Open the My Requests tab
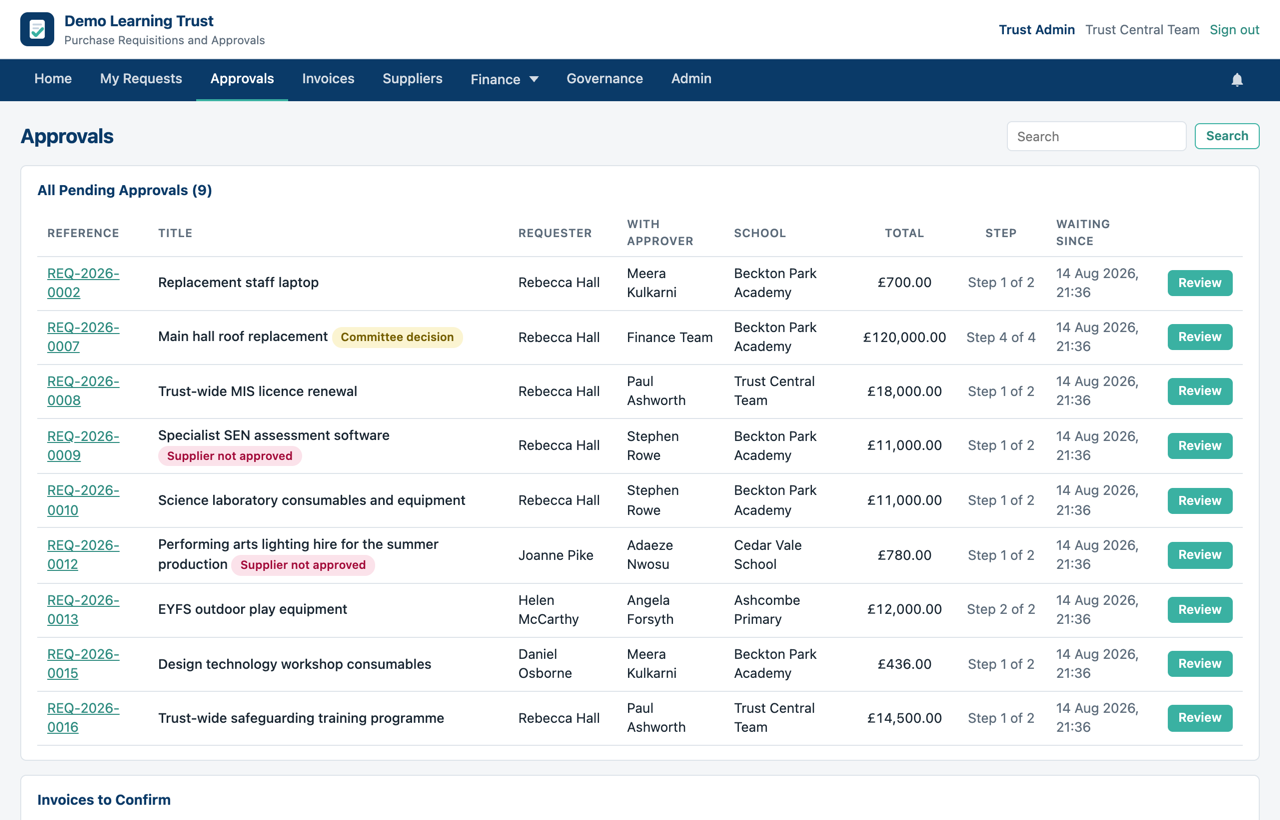Screen dimensions: 1280x820 click(141, 79)
